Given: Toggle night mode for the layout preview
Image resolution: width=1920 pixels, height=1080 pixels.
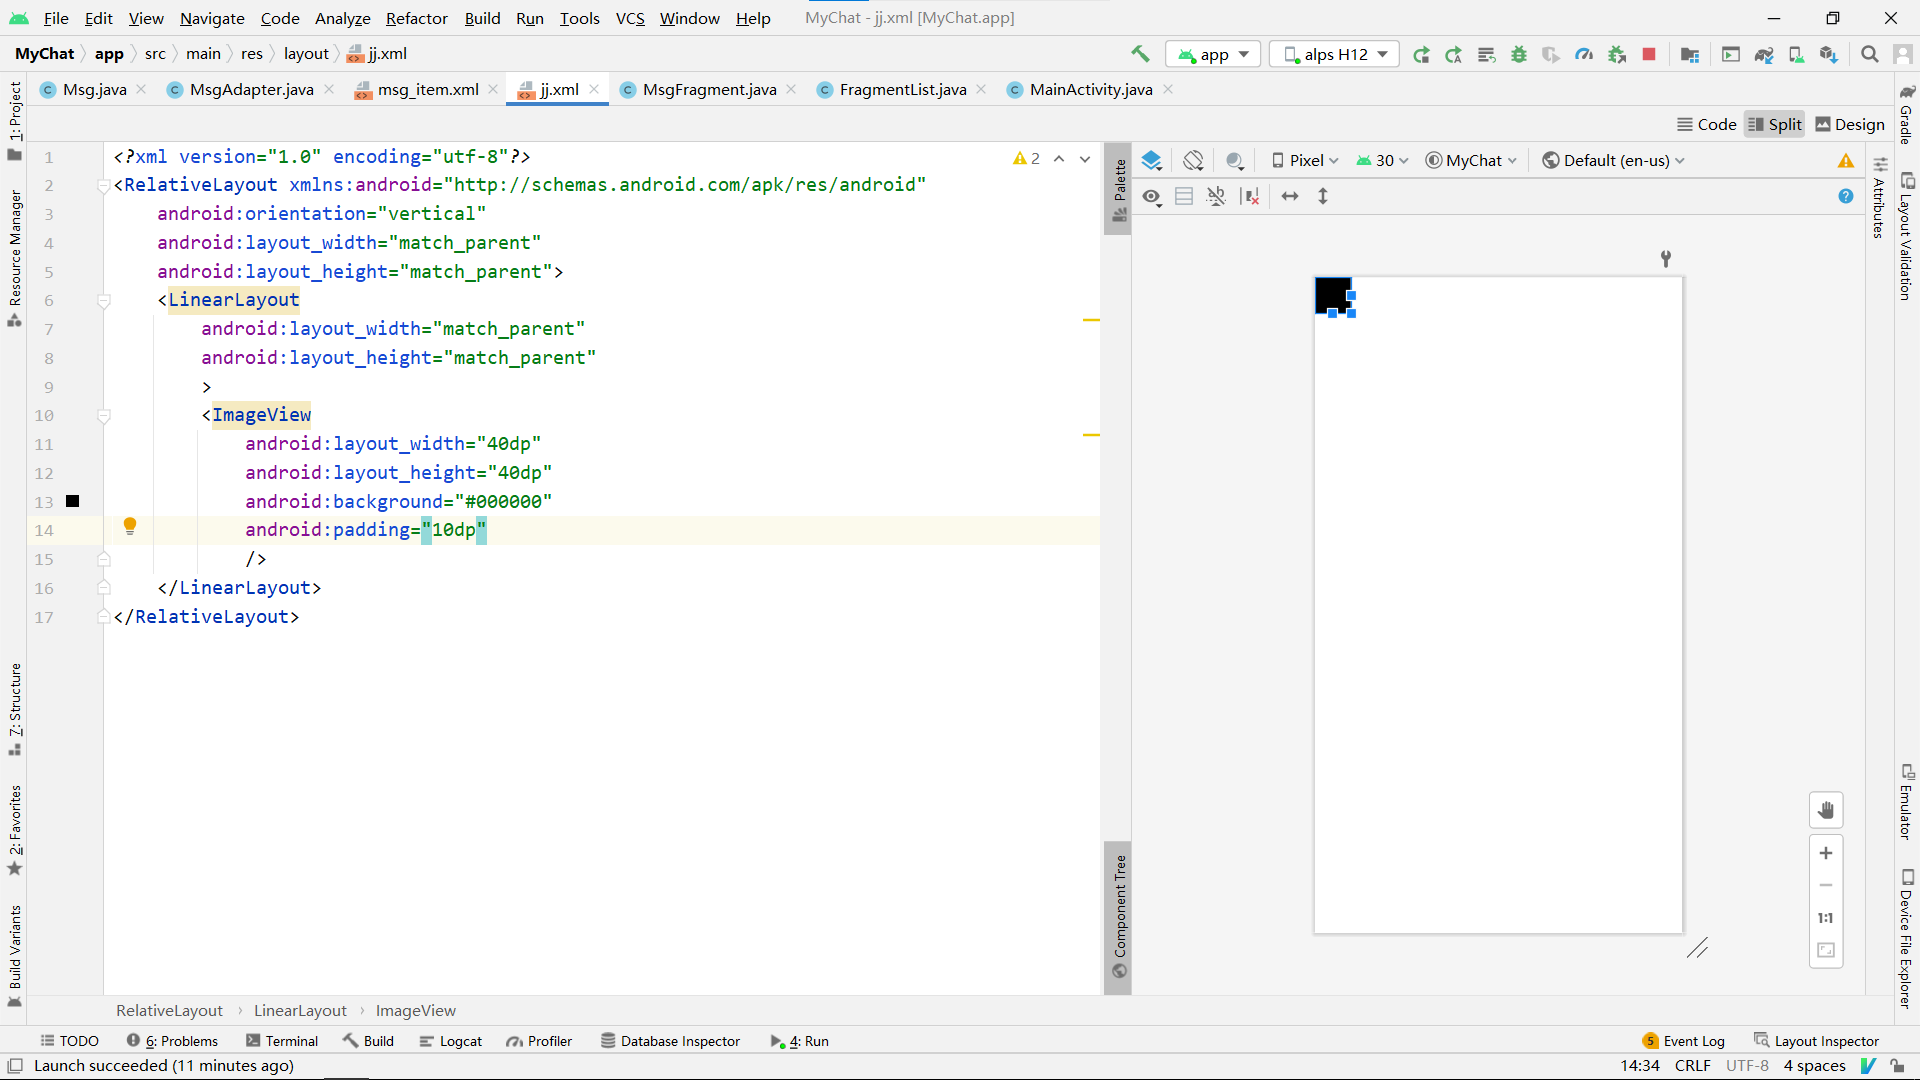Looking at the screenshot, I should click(1235, 160).
